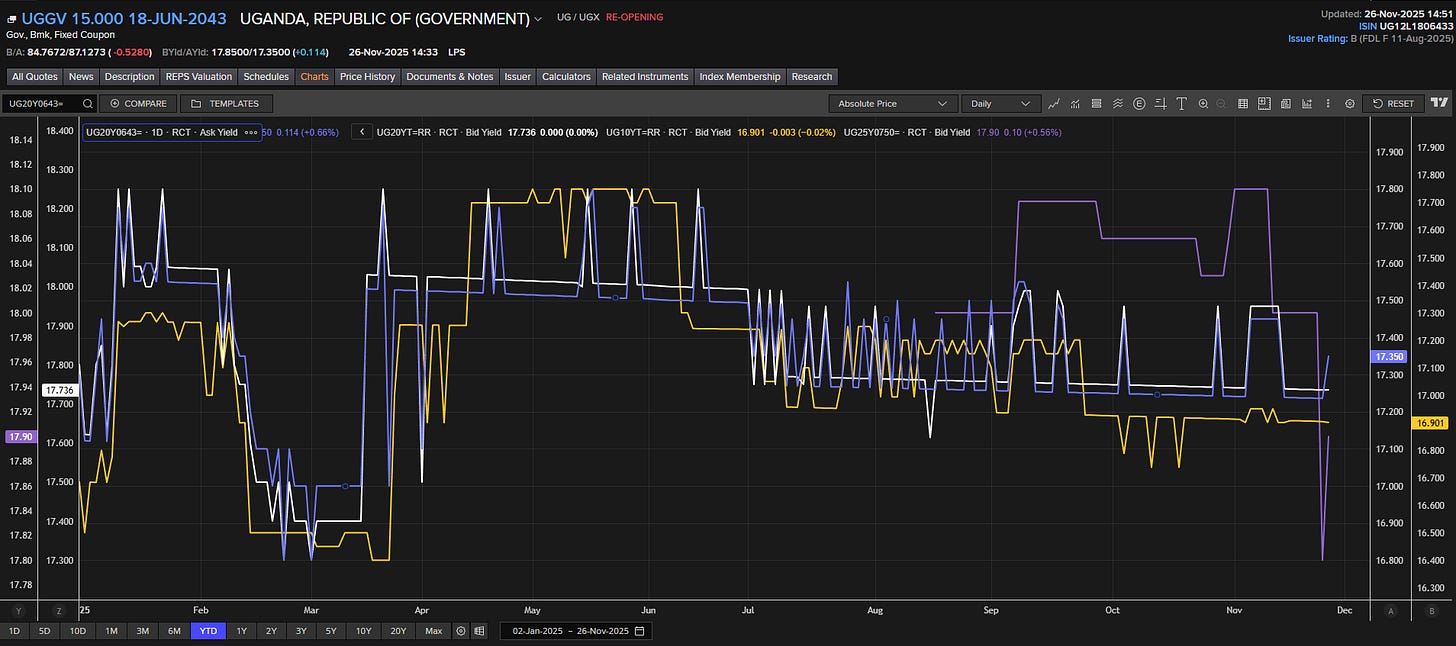Click the COMPARE button
Screen dimensions: 1456x646
(x=138, y=104)
